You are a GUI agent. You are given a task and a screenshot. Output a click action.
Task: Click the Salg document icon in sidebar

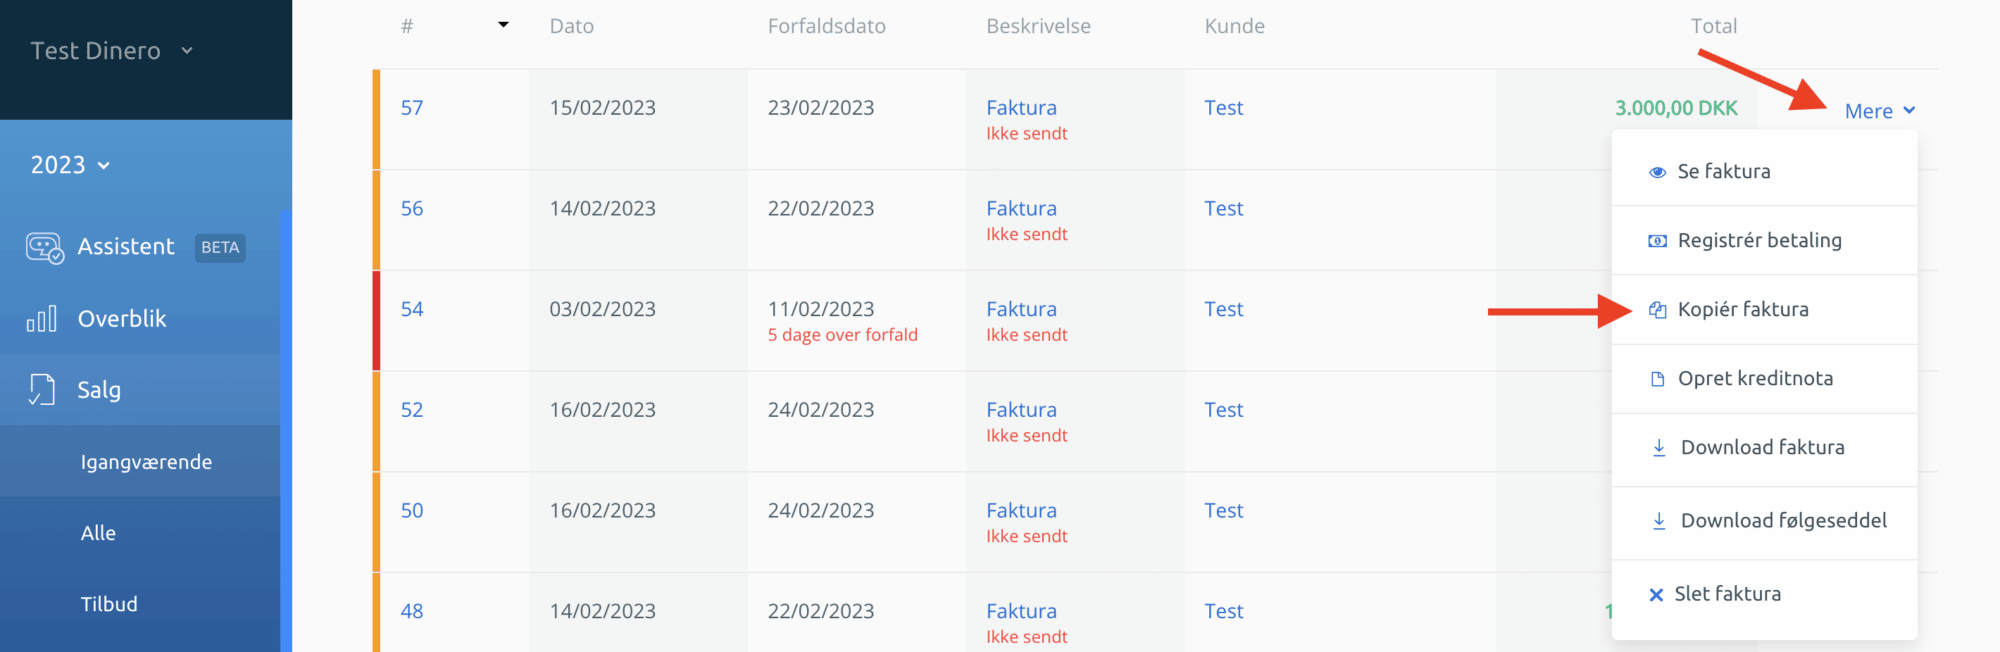[41, 390]
